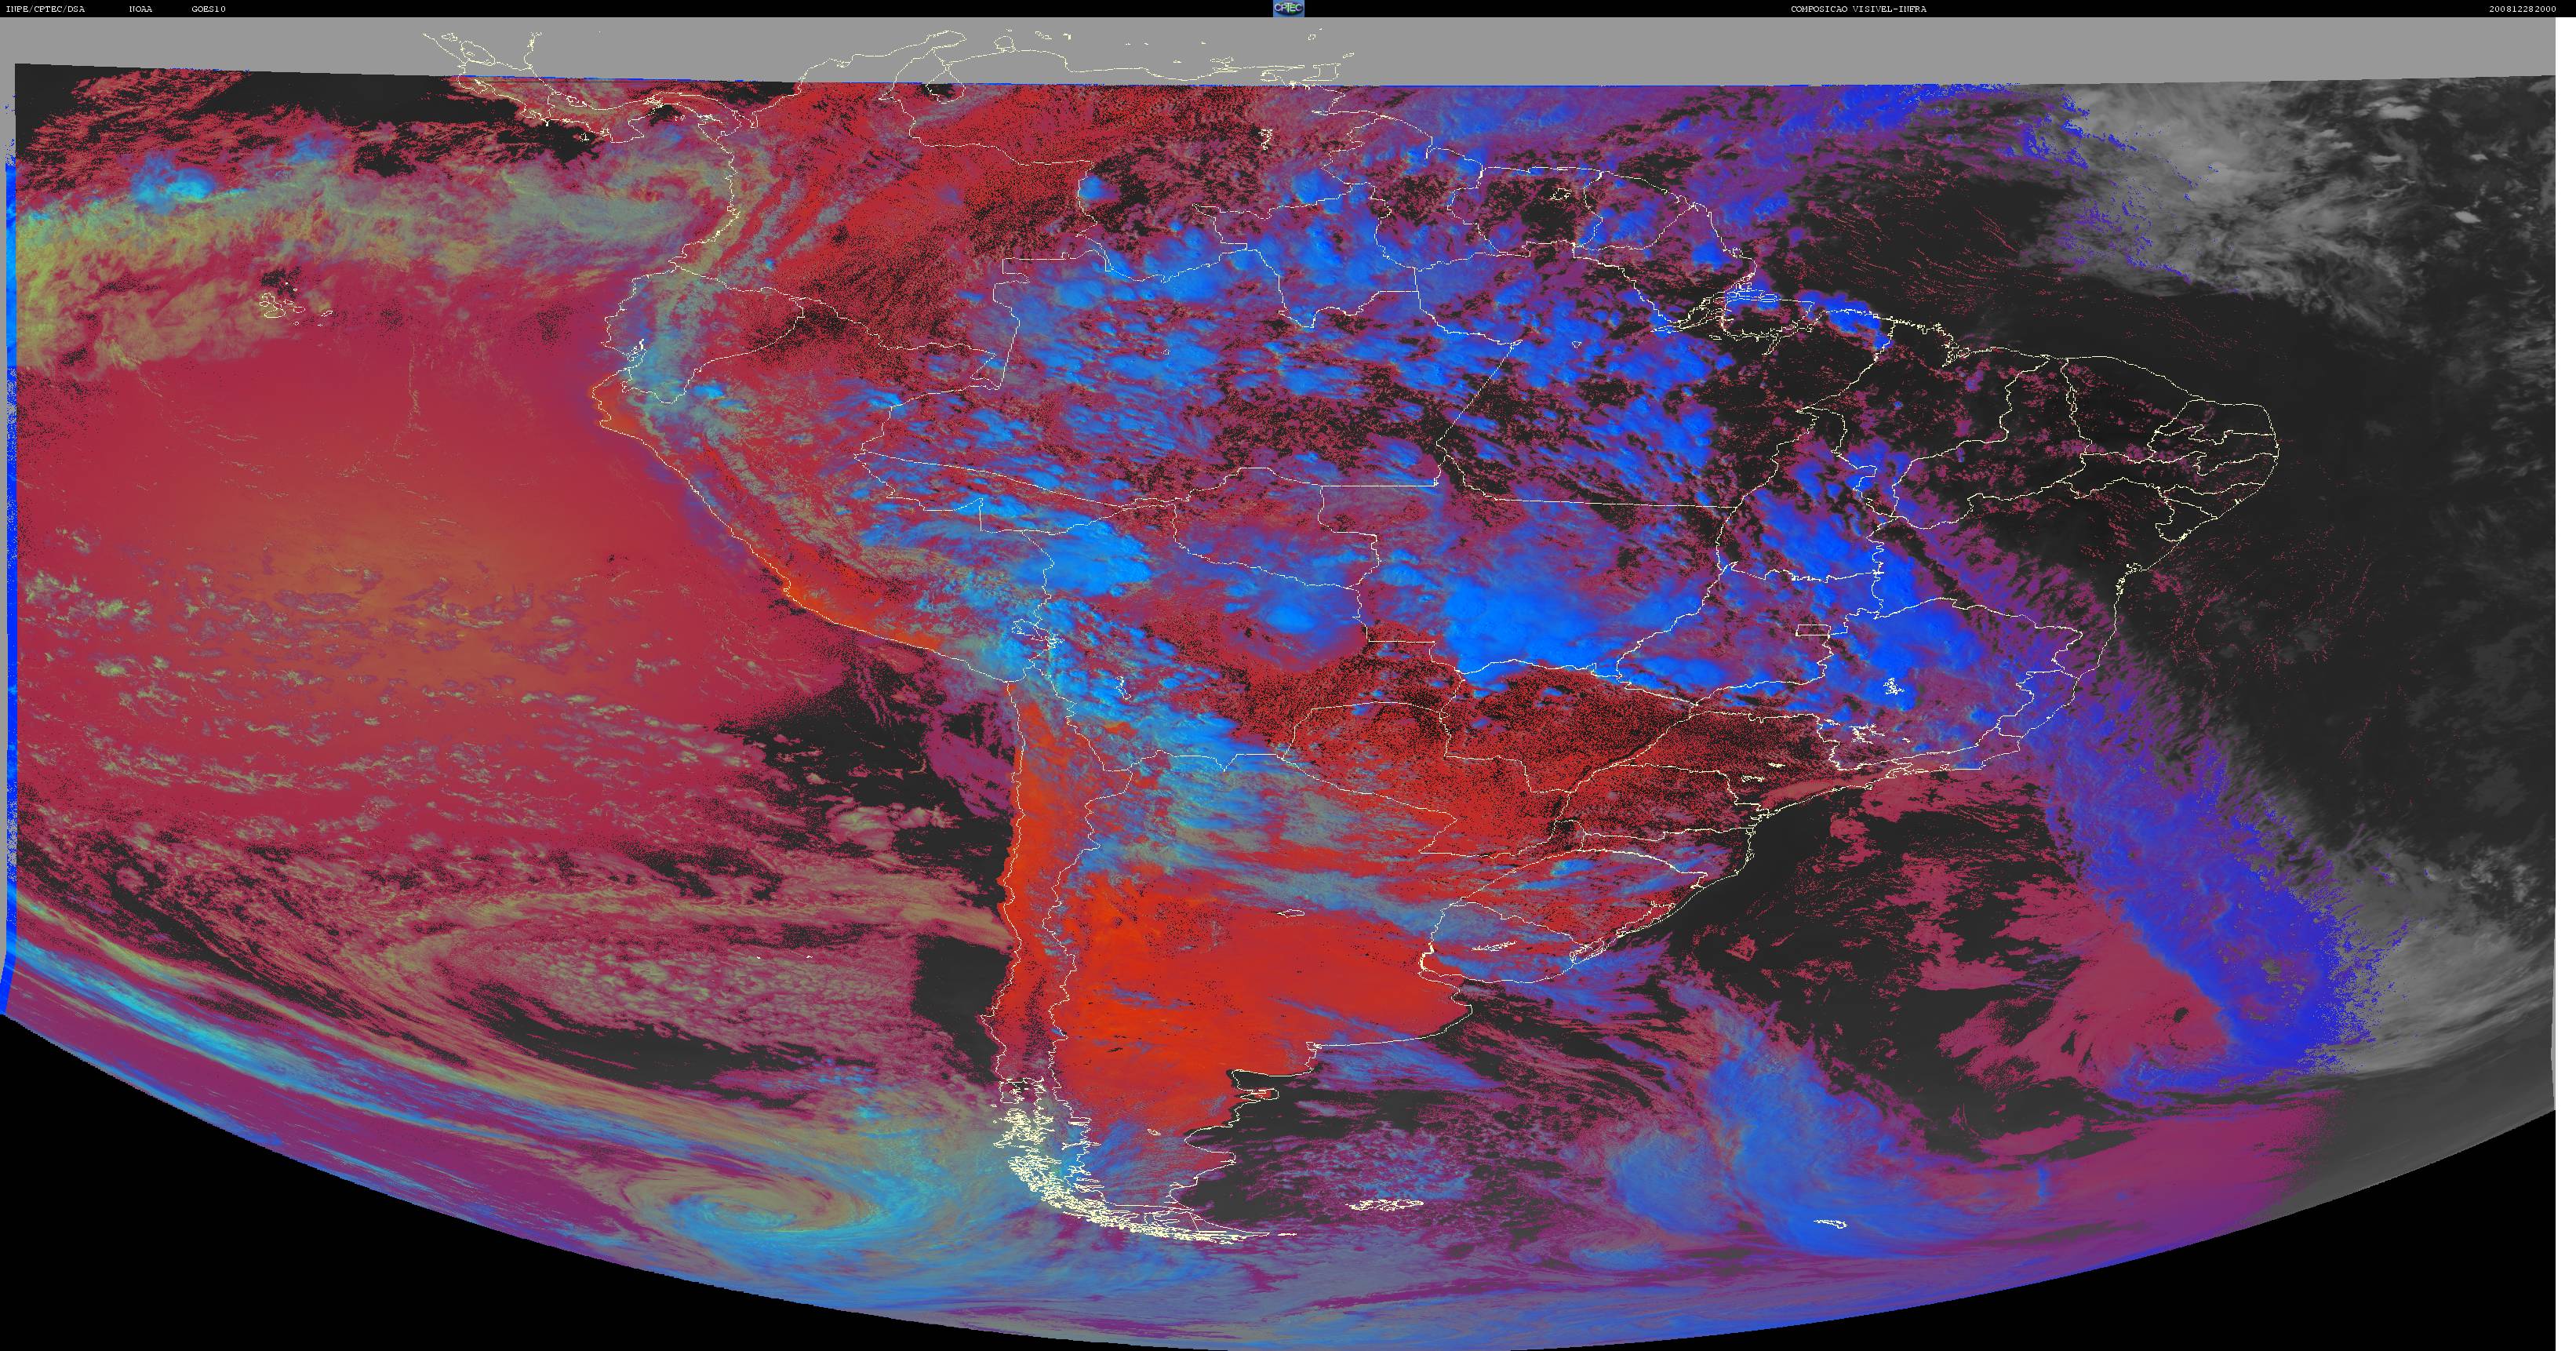Click the 'NOAA' label in the header

tap(140, 9)
